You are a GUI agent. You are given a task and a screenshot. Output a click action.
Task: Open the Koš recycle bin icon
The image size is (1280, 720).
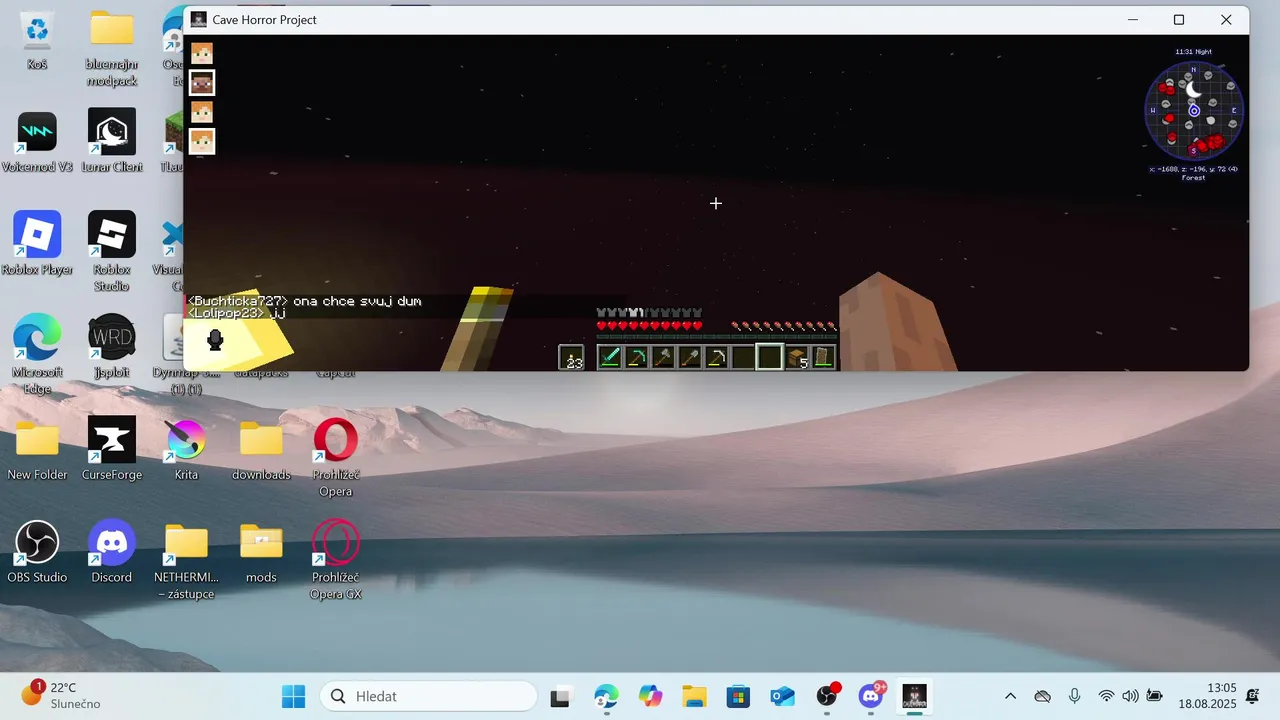point(37,40)
